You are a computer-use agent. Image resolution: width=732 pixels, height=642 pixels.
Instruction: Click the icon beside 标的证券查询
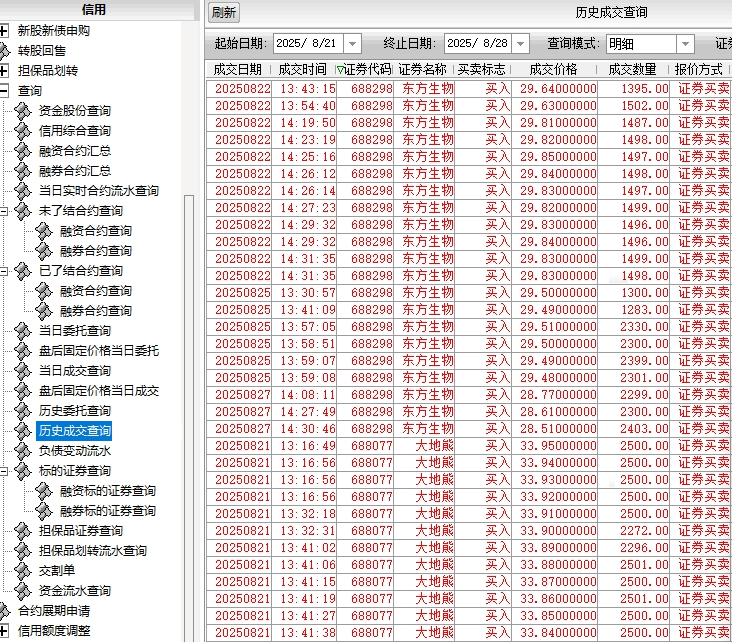[22, 471]
